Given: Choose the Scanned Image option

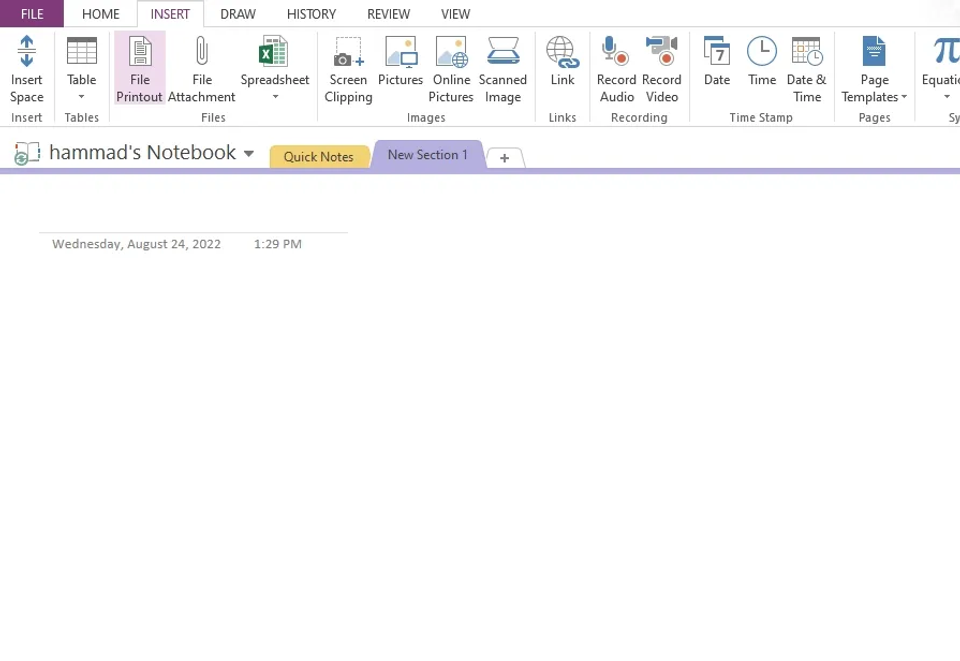Looking at the screenshot, I should (502, 52).
